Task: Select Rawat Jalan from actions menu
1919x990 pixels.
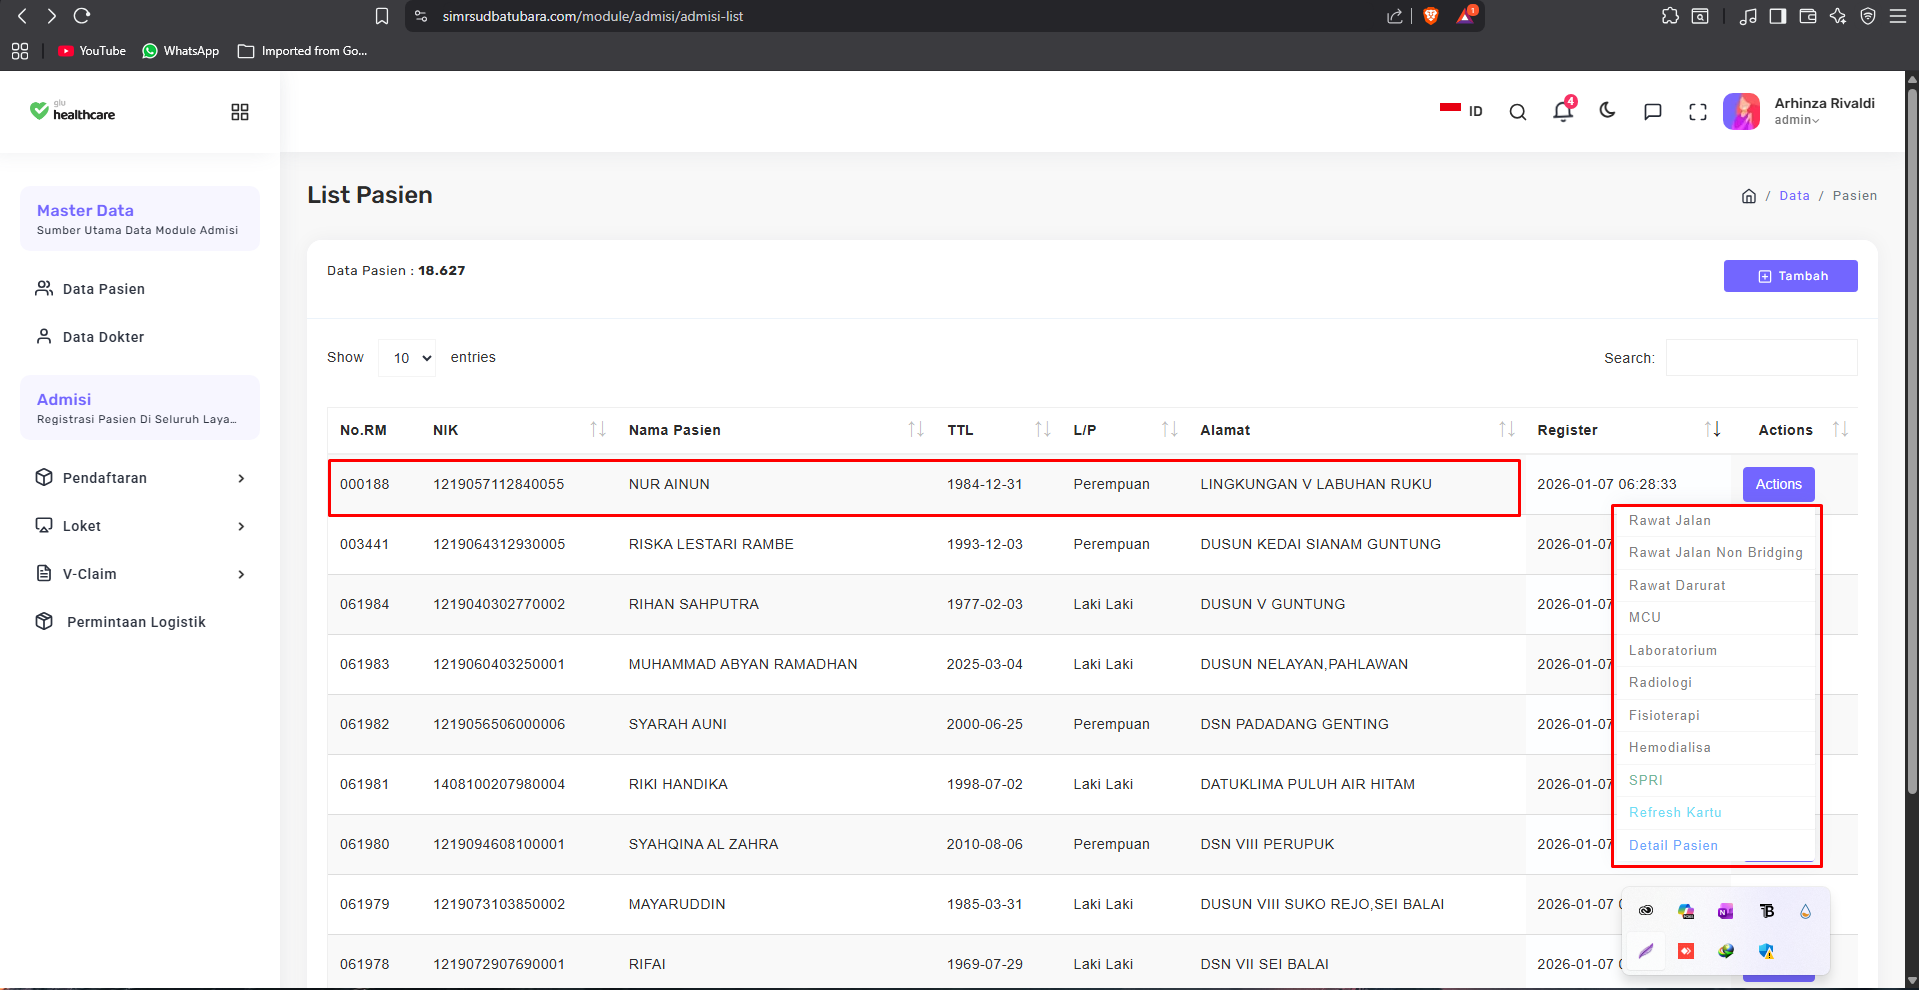Action: [1669, 521]
